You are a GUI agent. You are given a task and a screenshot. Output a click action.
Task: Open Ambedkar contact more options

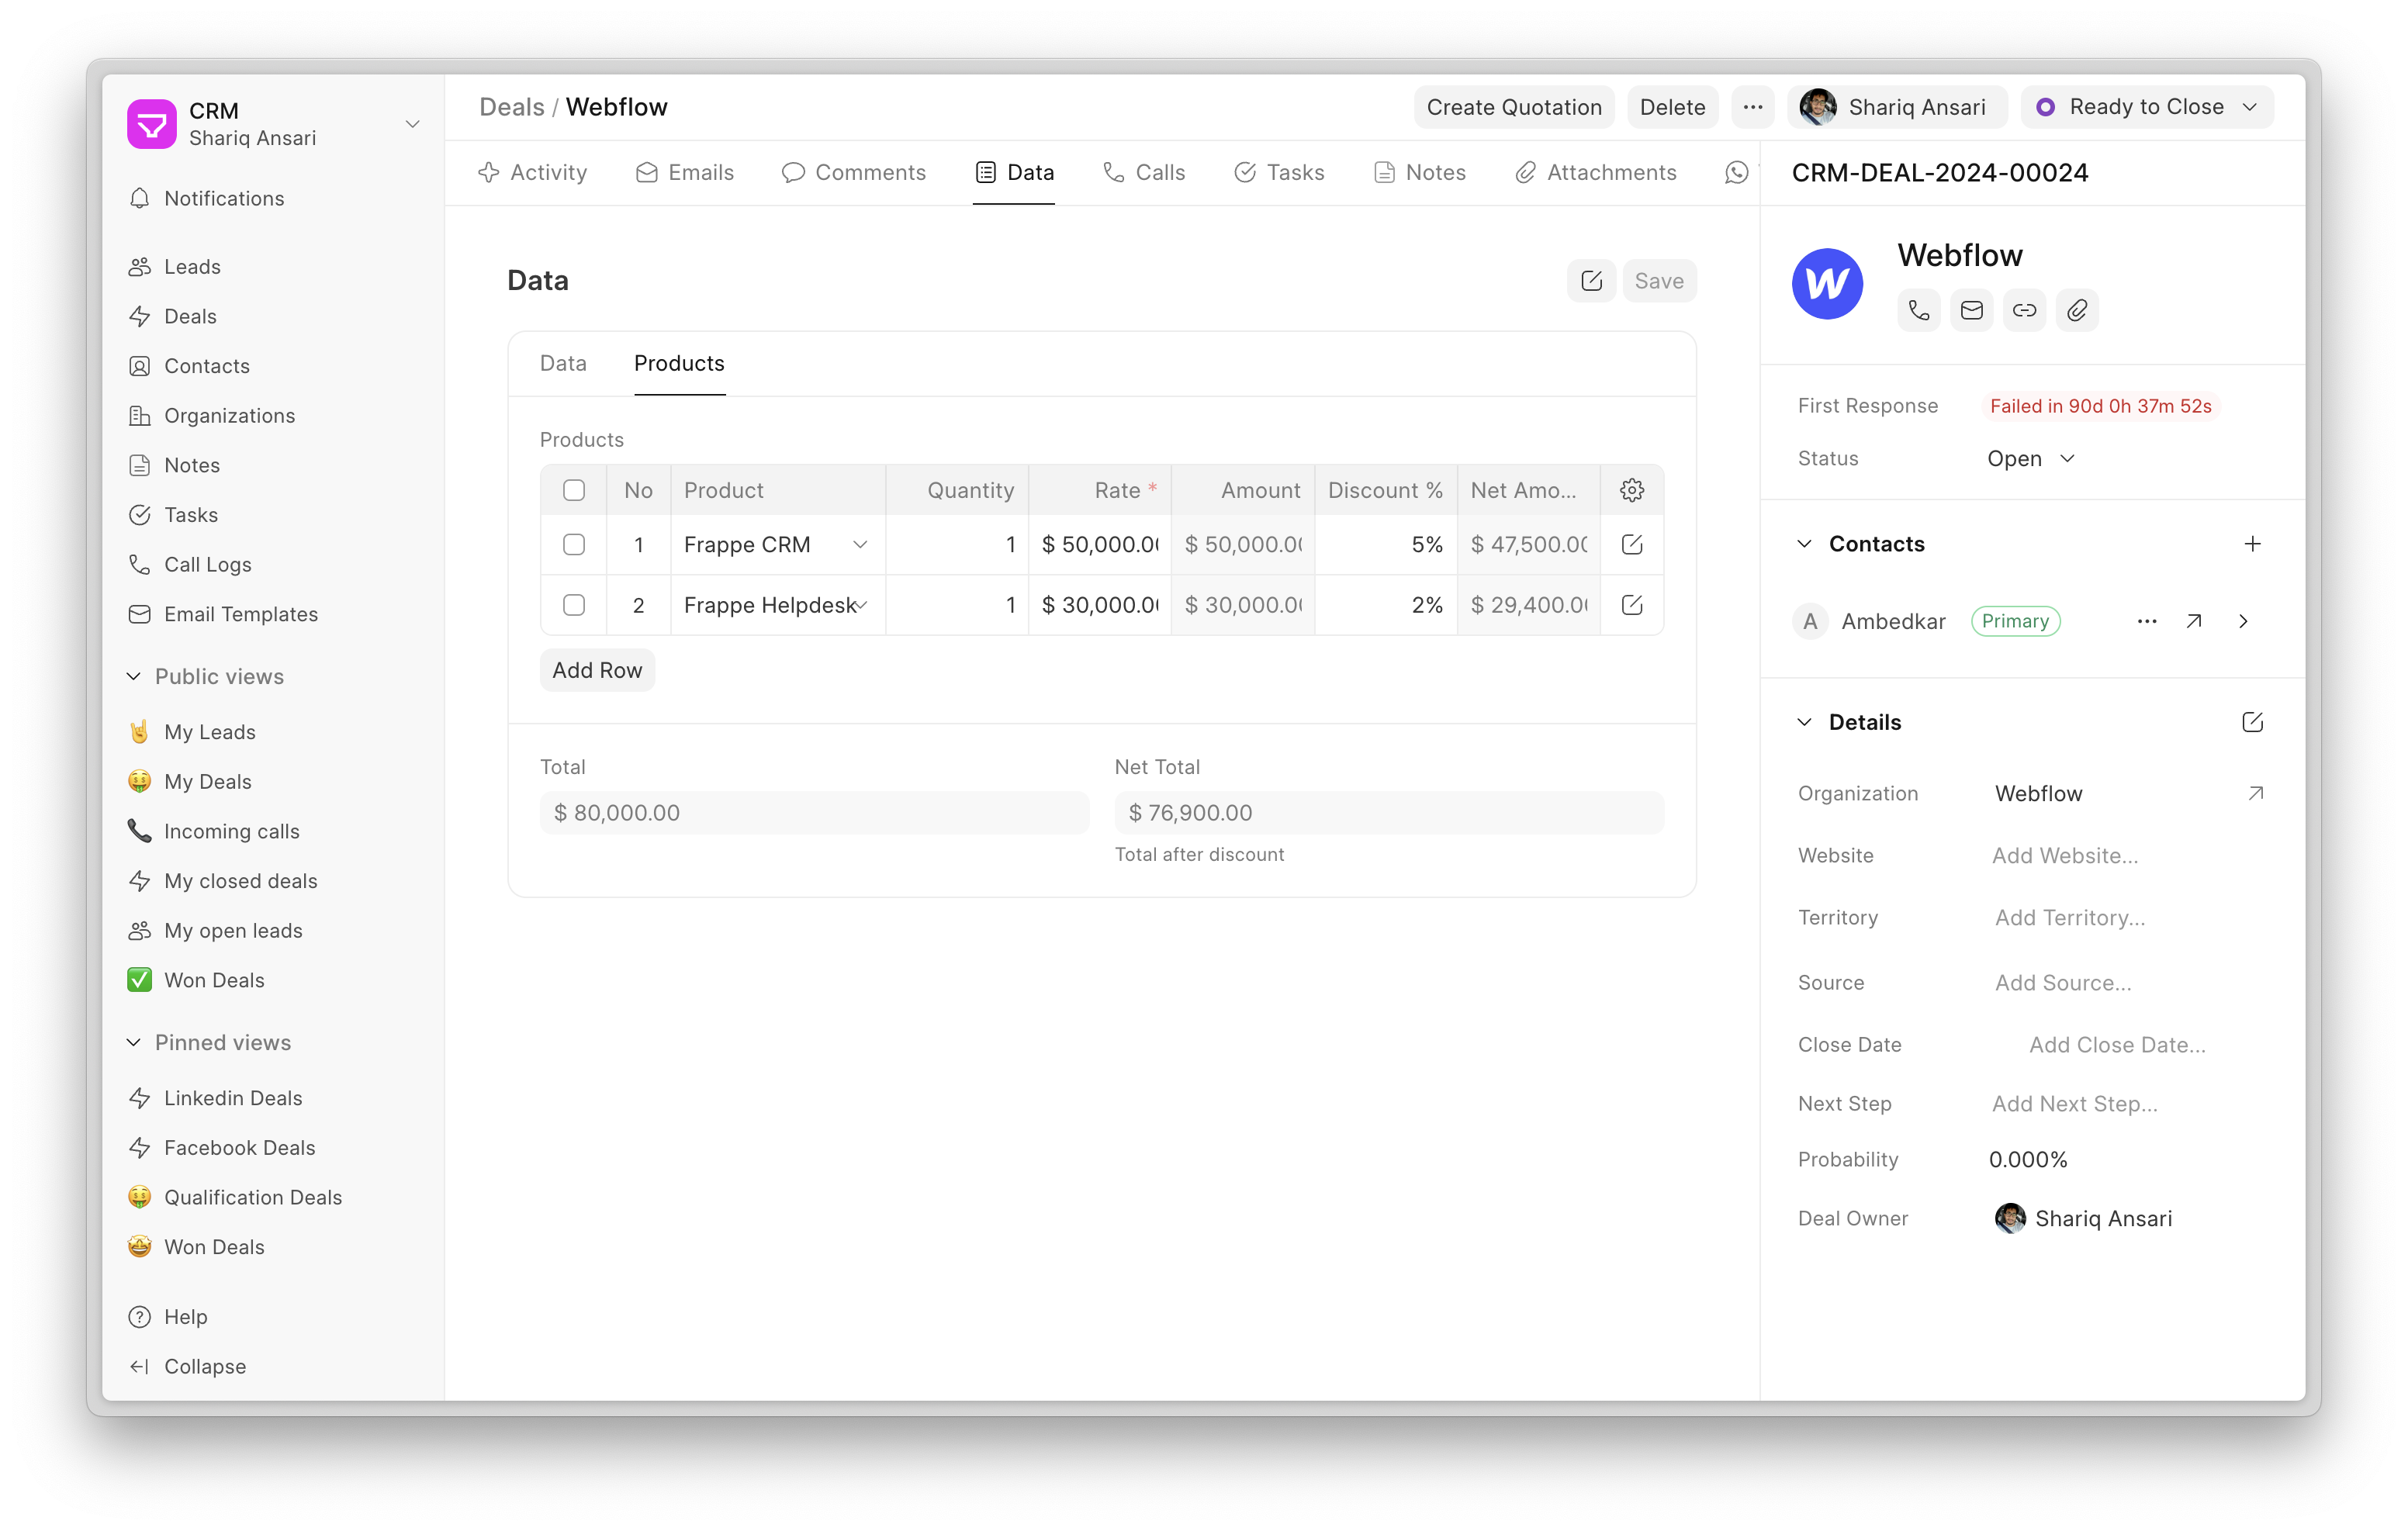(x=2146, y=621)
